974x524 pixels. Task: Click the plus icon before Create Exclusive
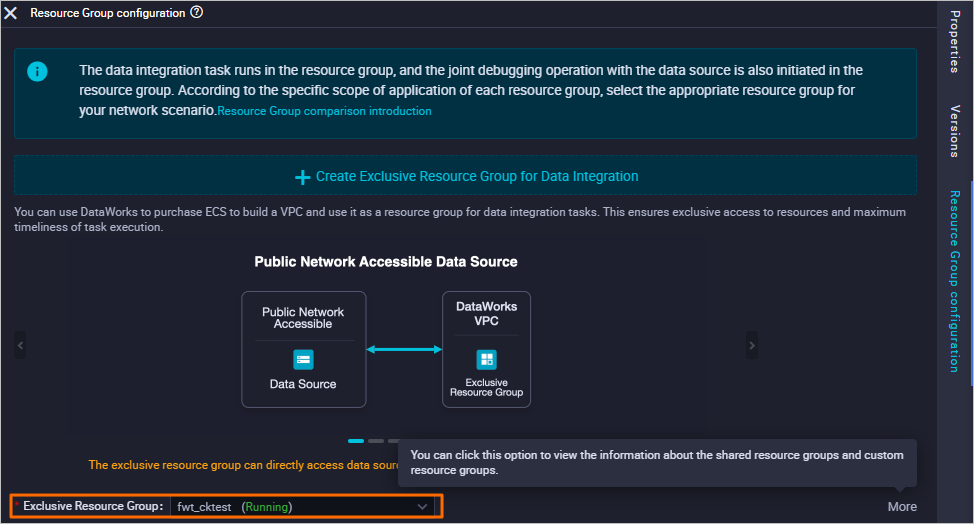[x=303, y=178]
